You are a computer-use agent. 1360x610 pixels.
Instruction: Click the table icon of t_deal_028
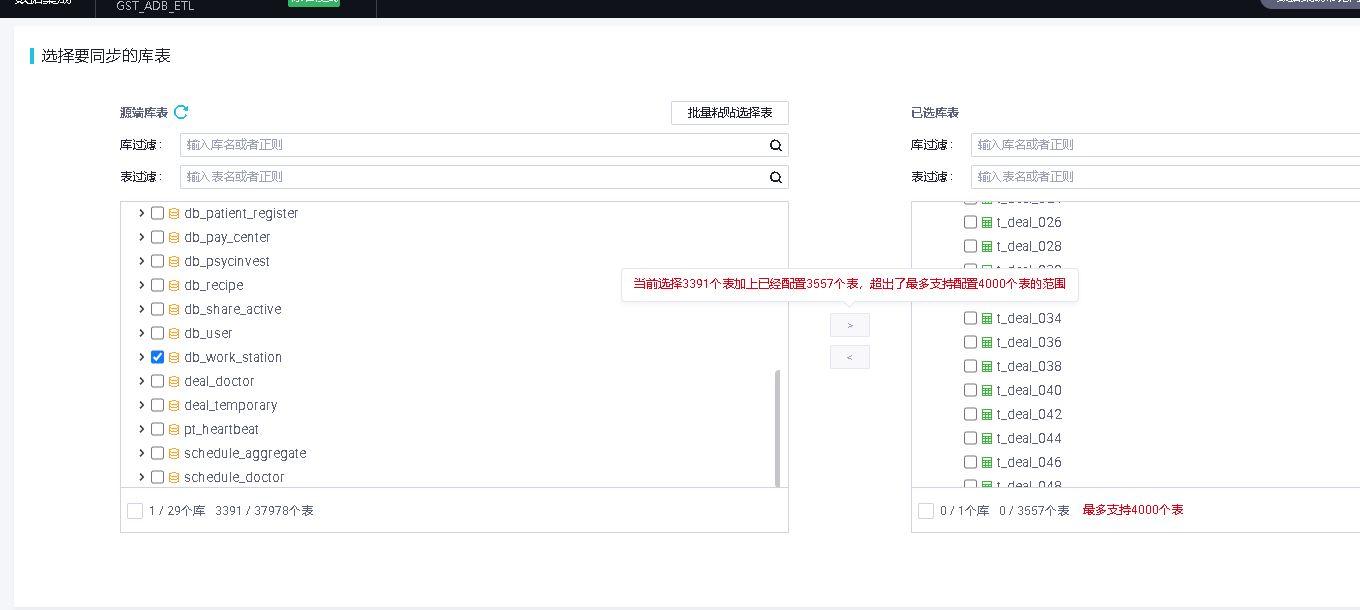(987, 246)
